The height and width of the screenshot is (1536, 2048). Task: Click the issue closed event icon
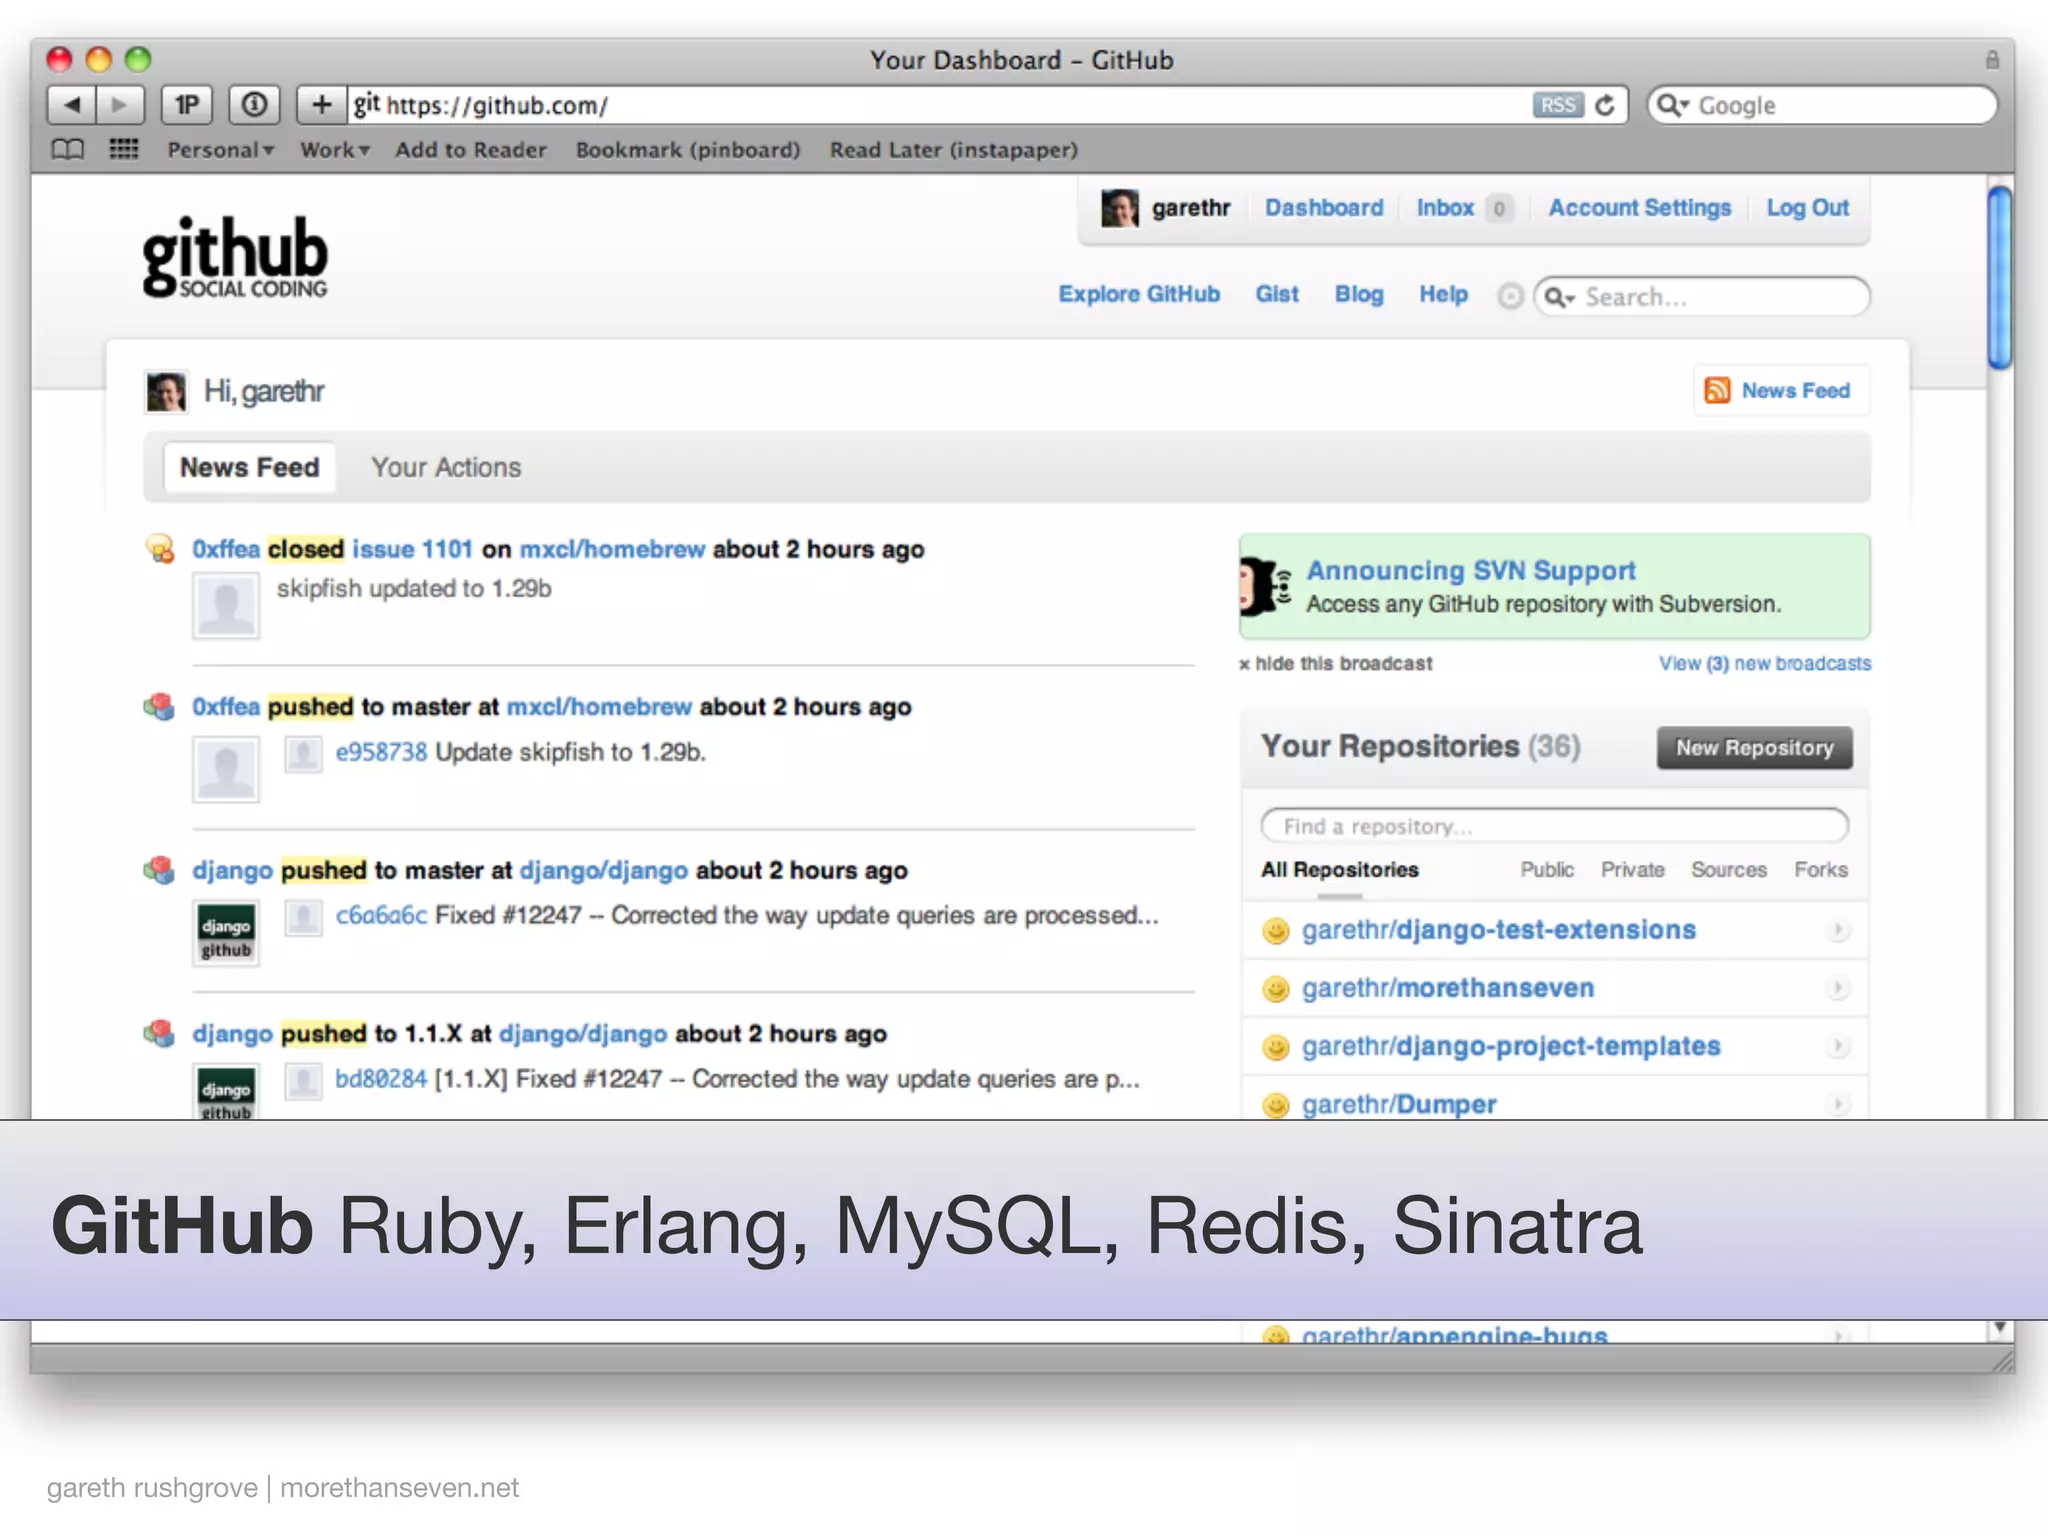(160, 549)
